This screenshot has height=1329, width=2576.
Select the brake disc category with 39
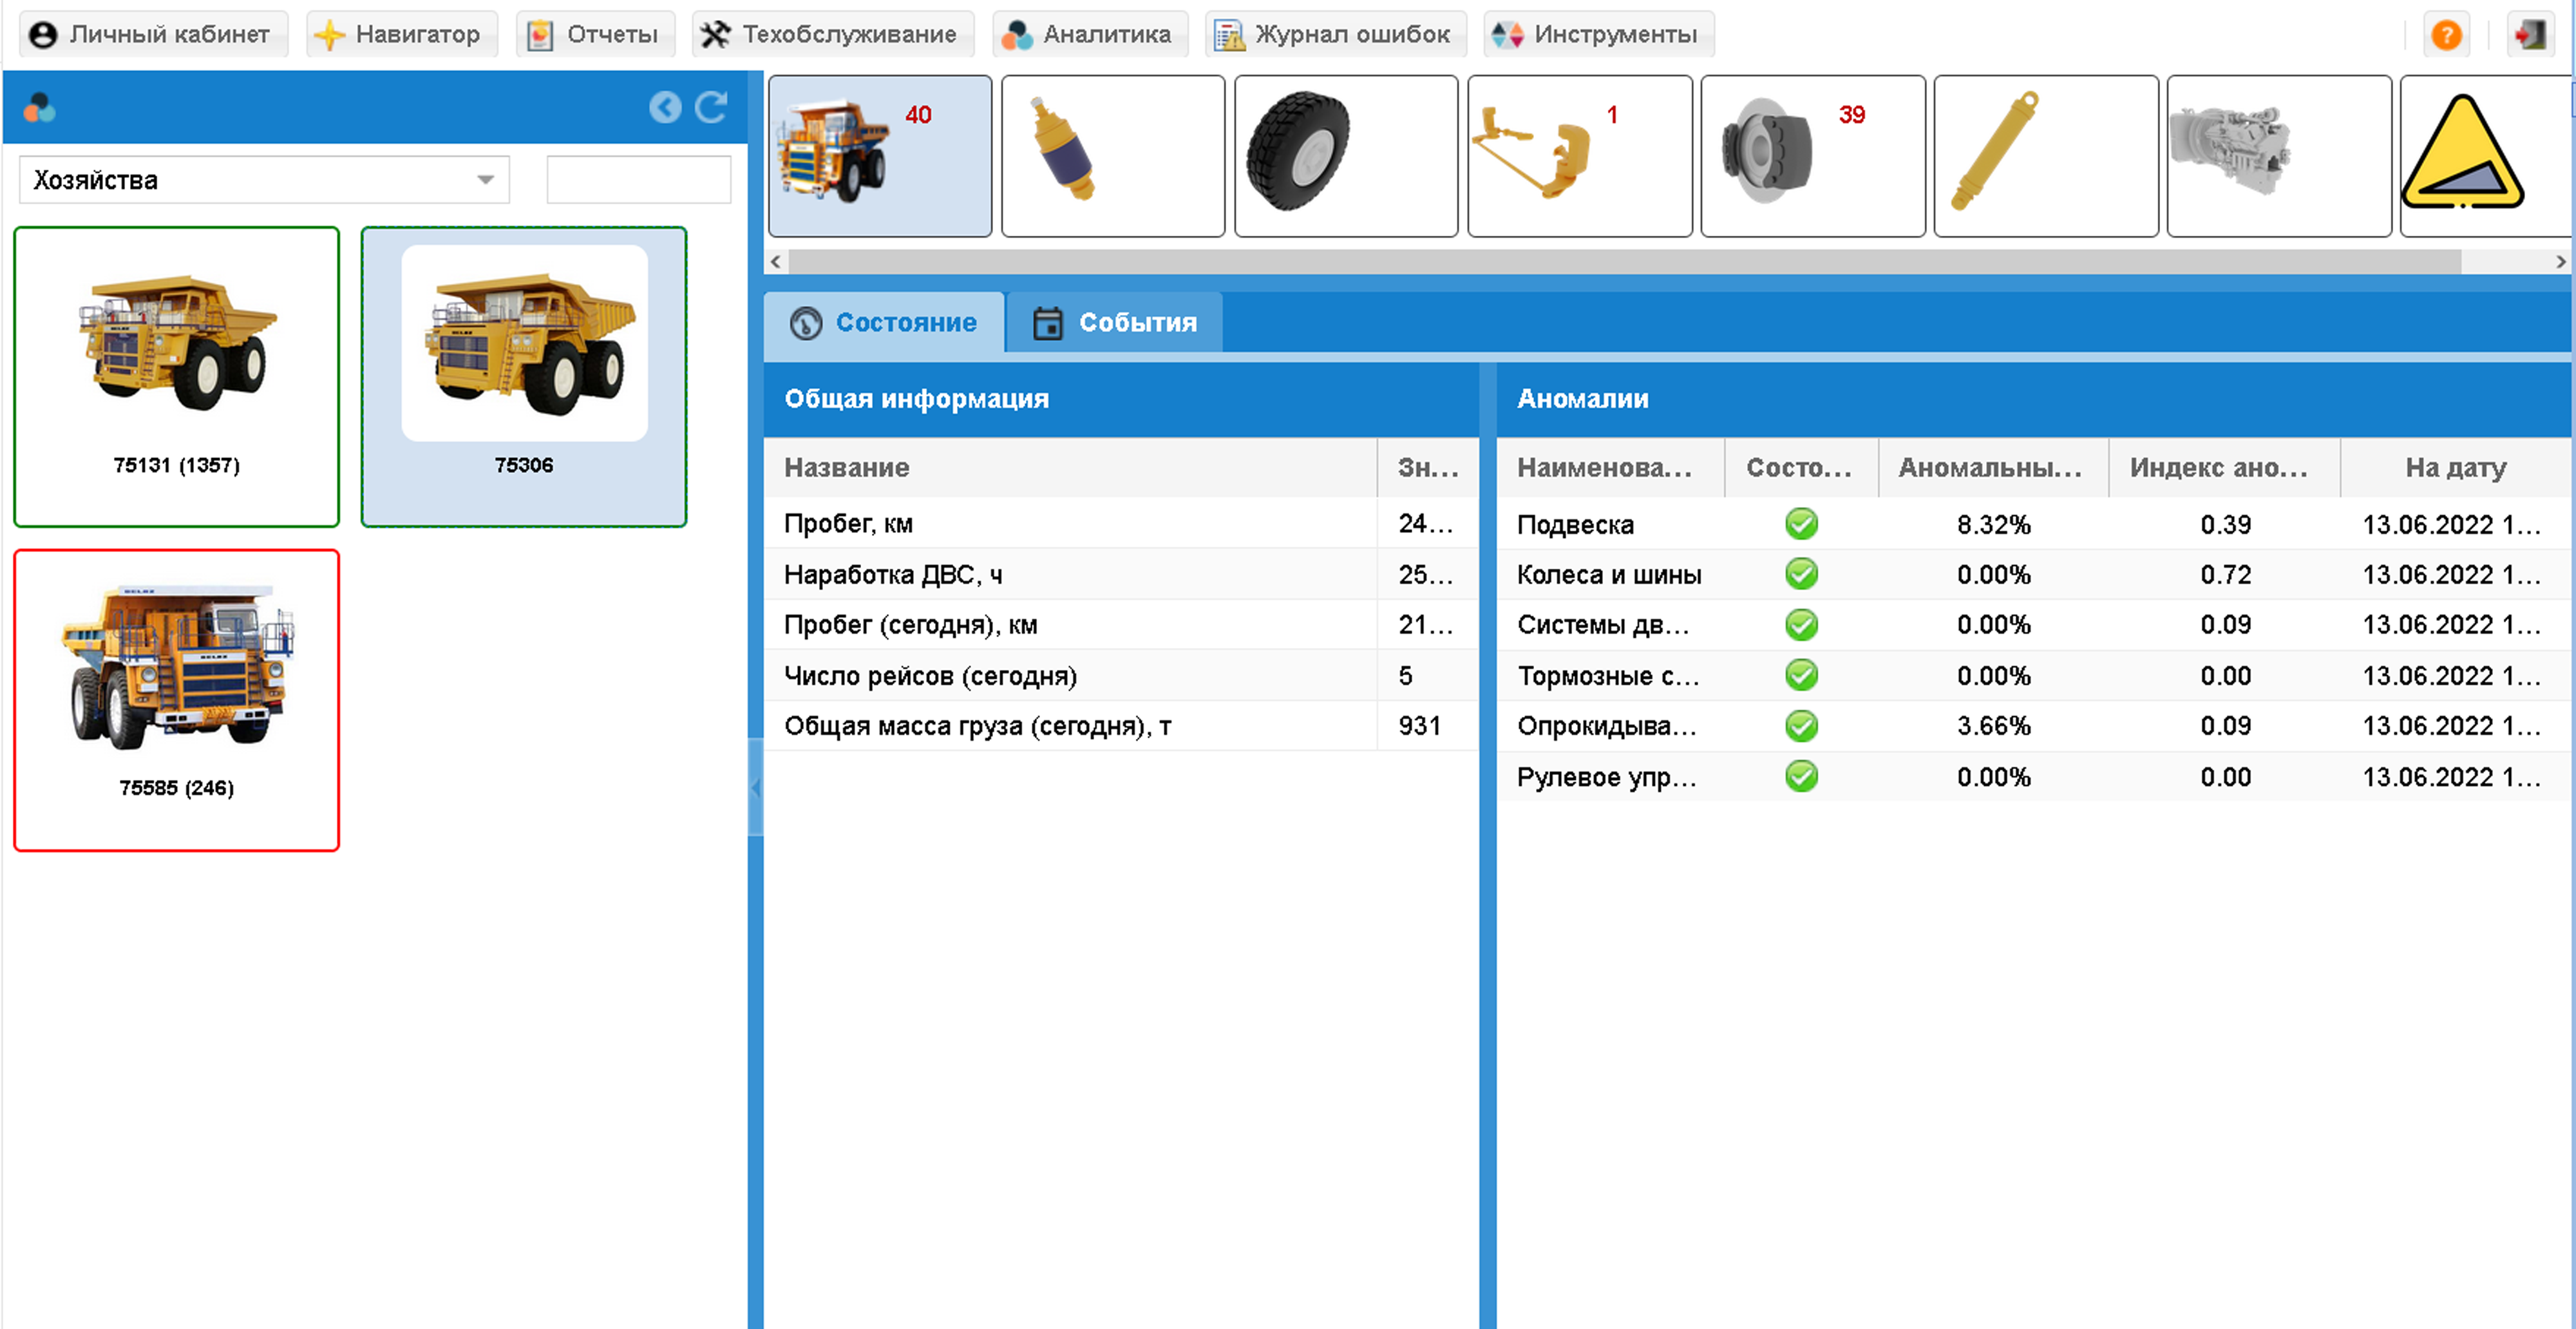point(1813,156)
